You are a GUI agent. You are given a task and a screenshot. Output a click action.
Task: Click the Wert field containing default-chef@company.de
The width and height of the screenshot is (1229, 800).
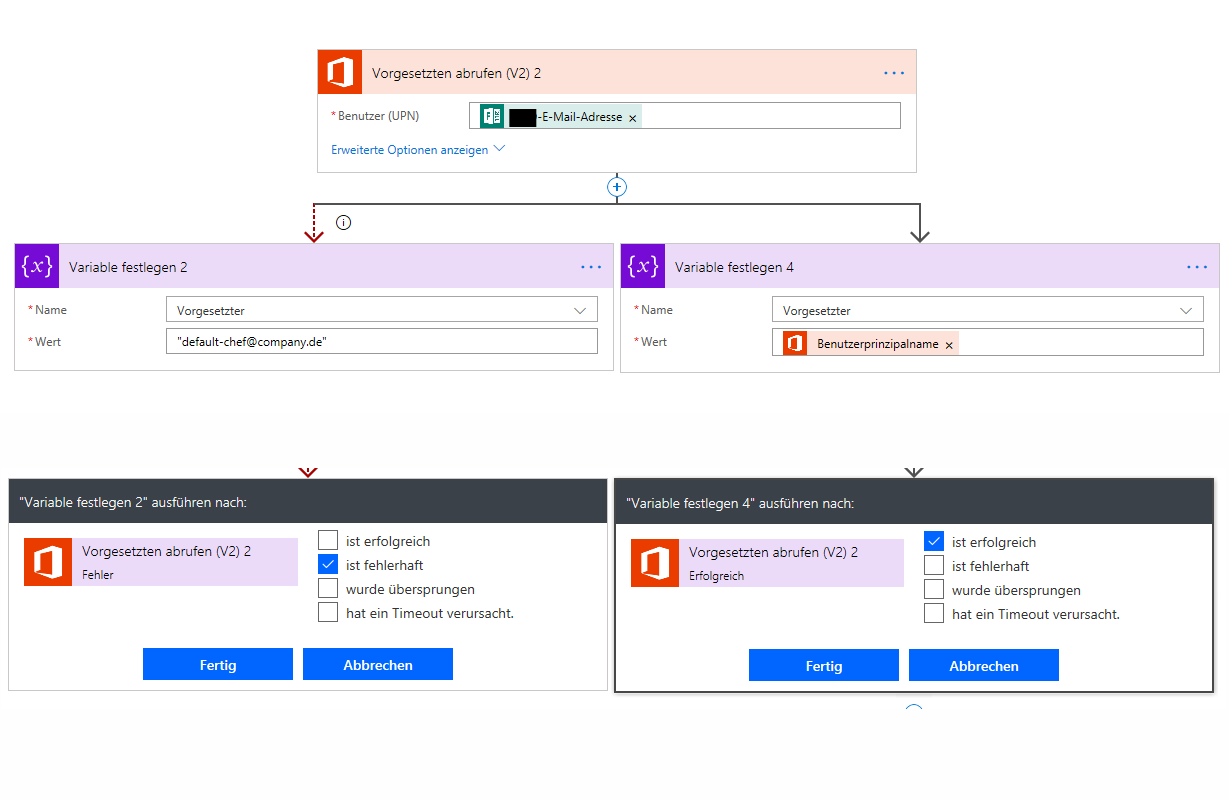click(x=382, y=341)
